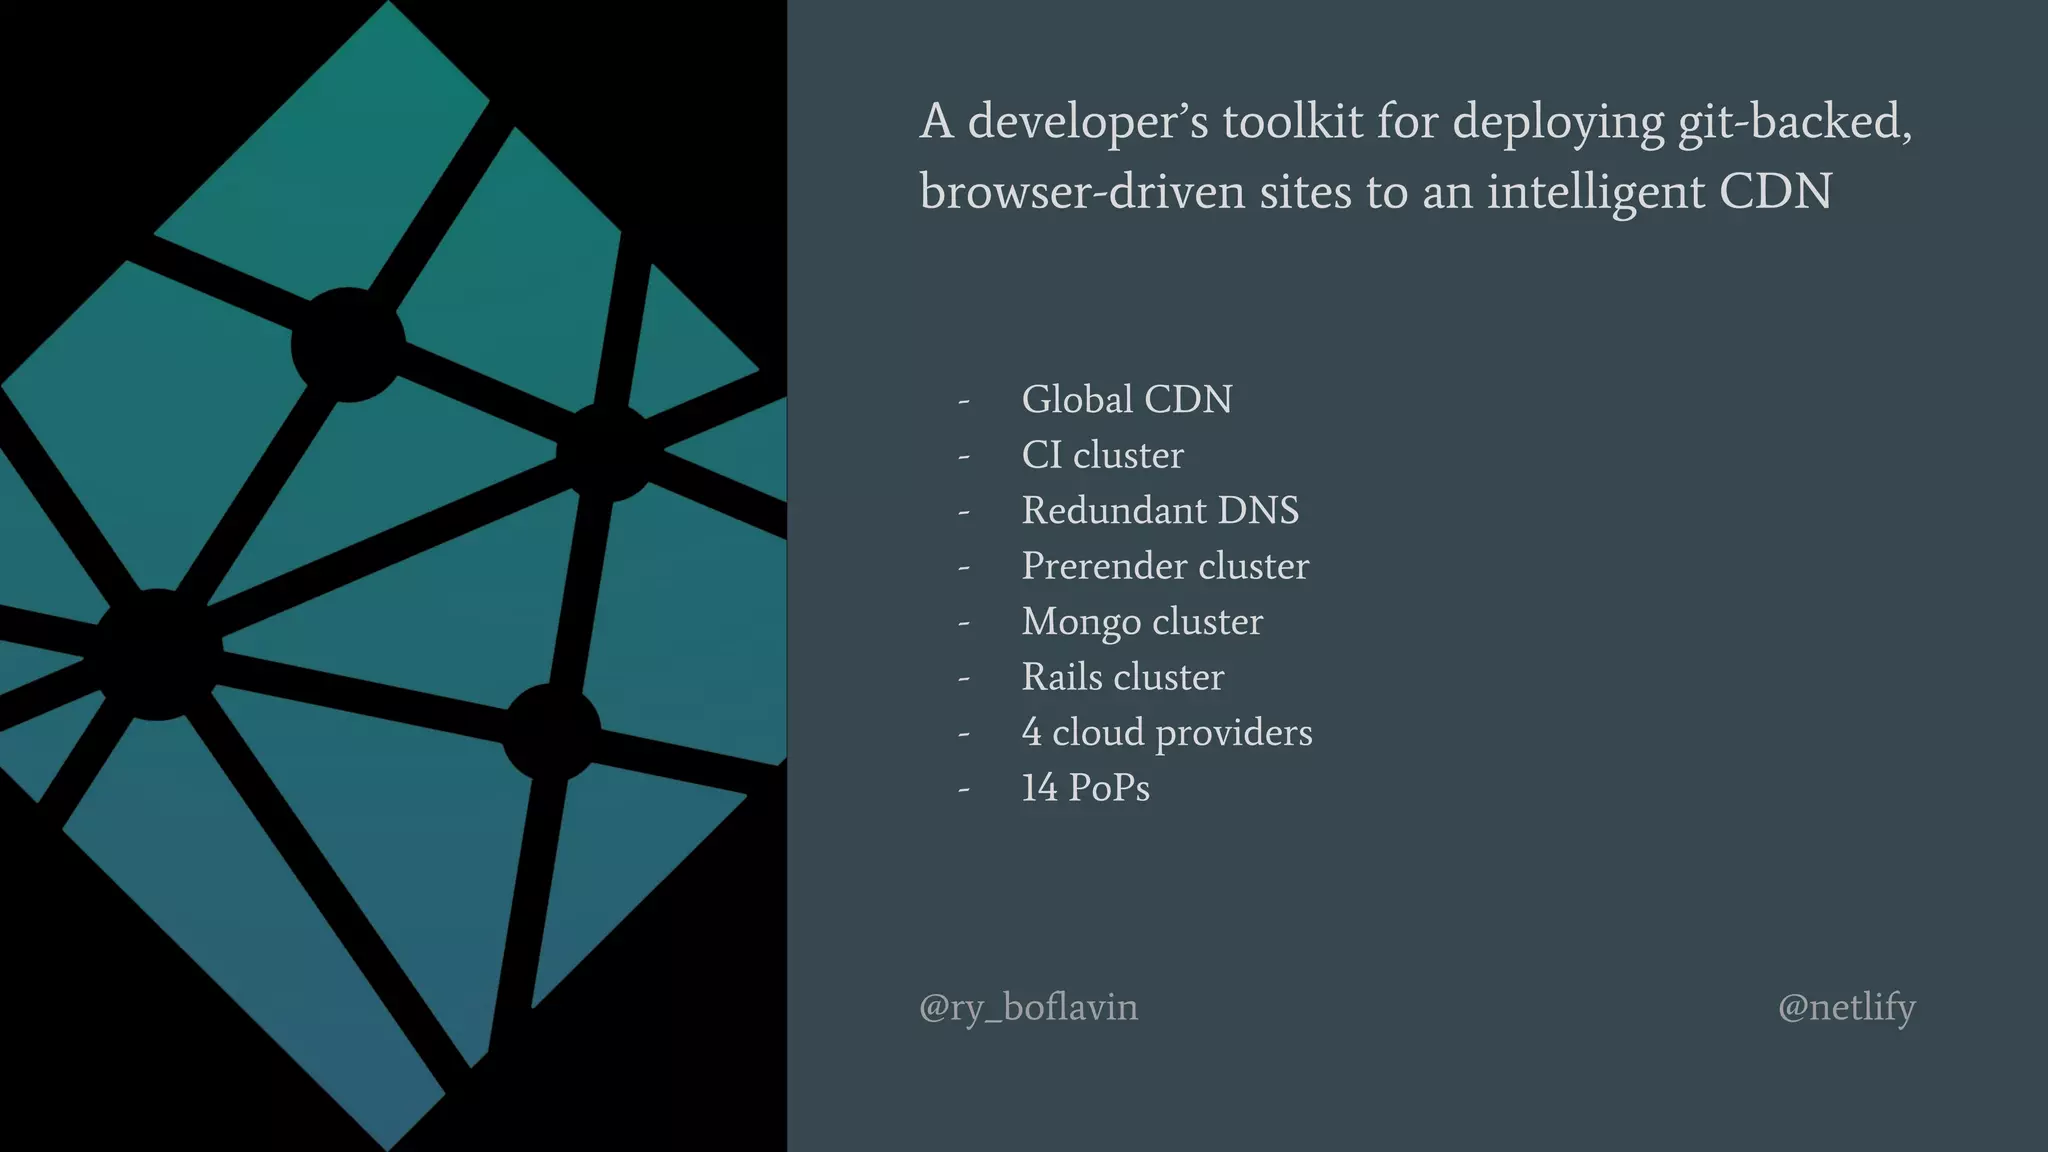Image resolution: width=2048 pixels, height=1152 pixels.
Task: Click the slide heading about developer's toolkit
Action: tap(1416, 156)
